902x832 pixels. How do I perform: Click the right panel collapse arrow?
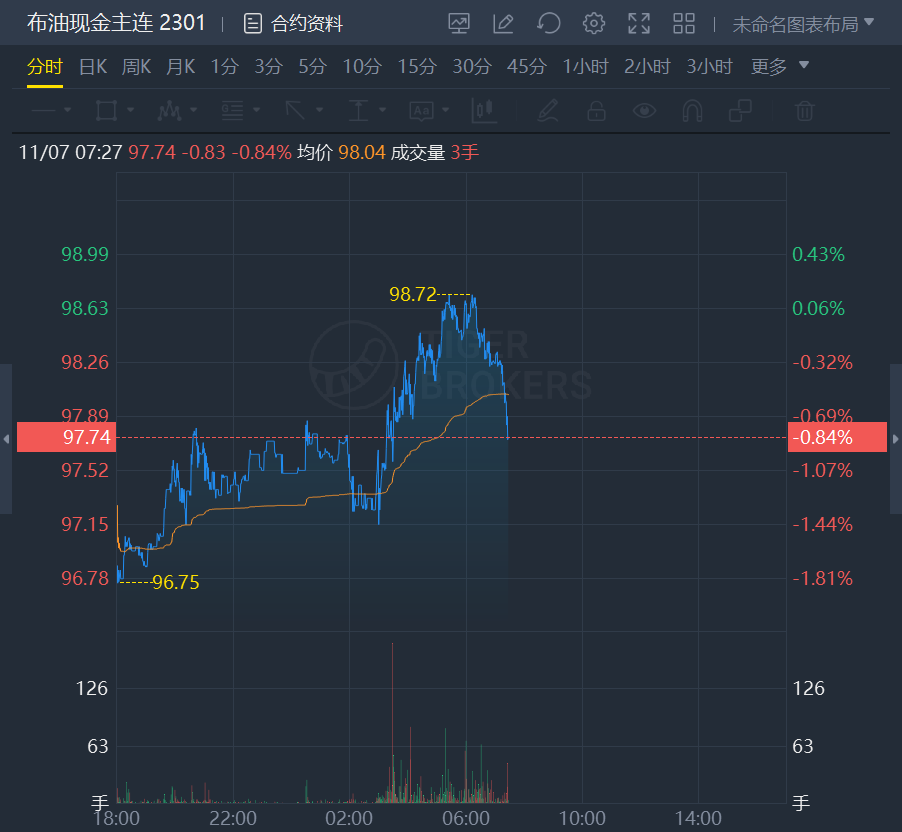click(x=896, y=438)
